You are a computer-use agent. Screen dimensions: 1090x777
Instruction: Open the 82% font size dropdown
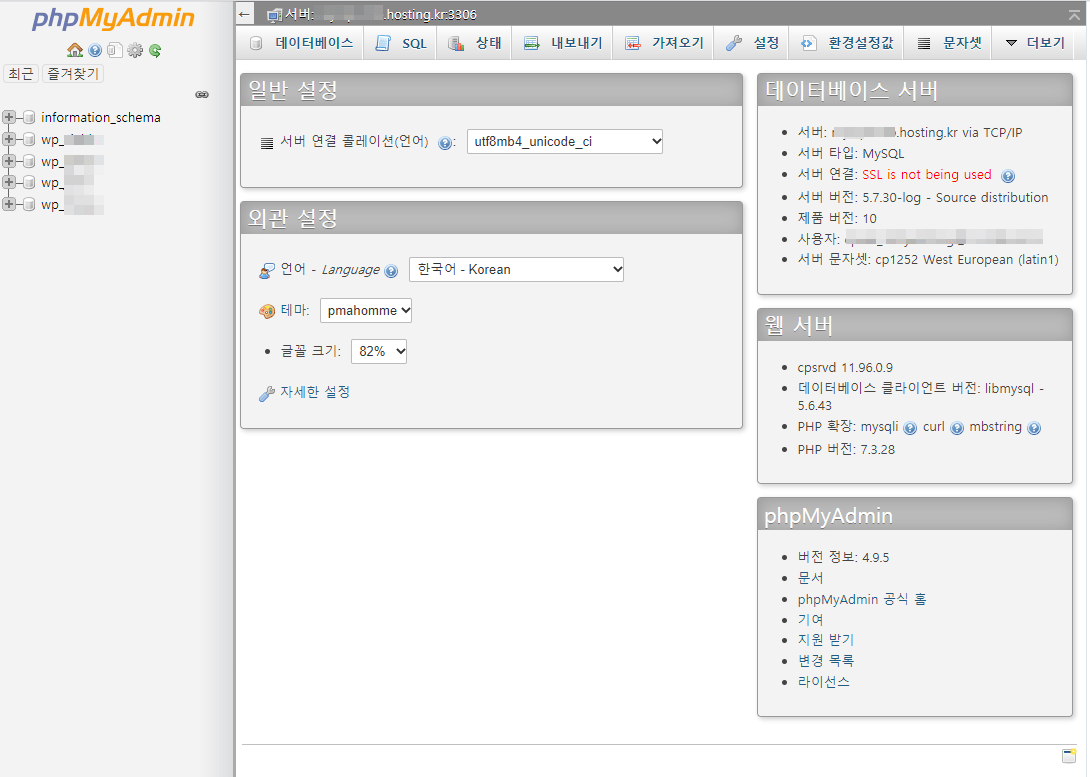pos(379,352)
